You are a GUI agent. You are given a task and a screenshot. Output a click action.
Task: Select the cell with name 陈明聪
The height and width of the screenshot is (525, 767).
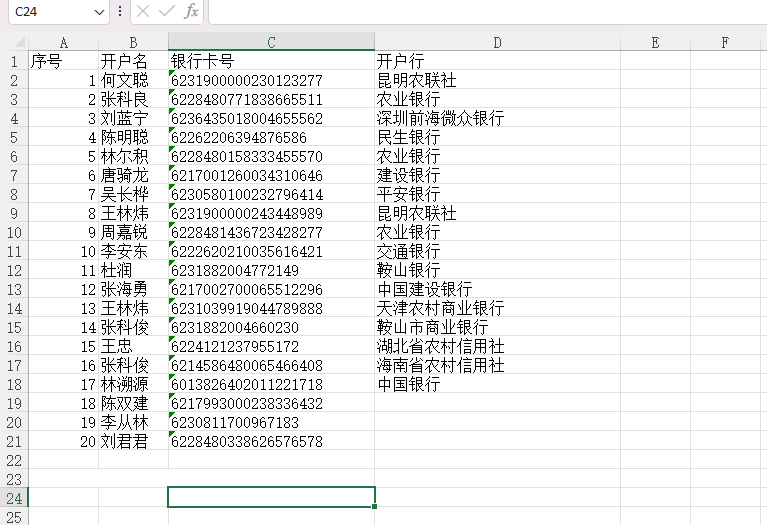point(134,137)
